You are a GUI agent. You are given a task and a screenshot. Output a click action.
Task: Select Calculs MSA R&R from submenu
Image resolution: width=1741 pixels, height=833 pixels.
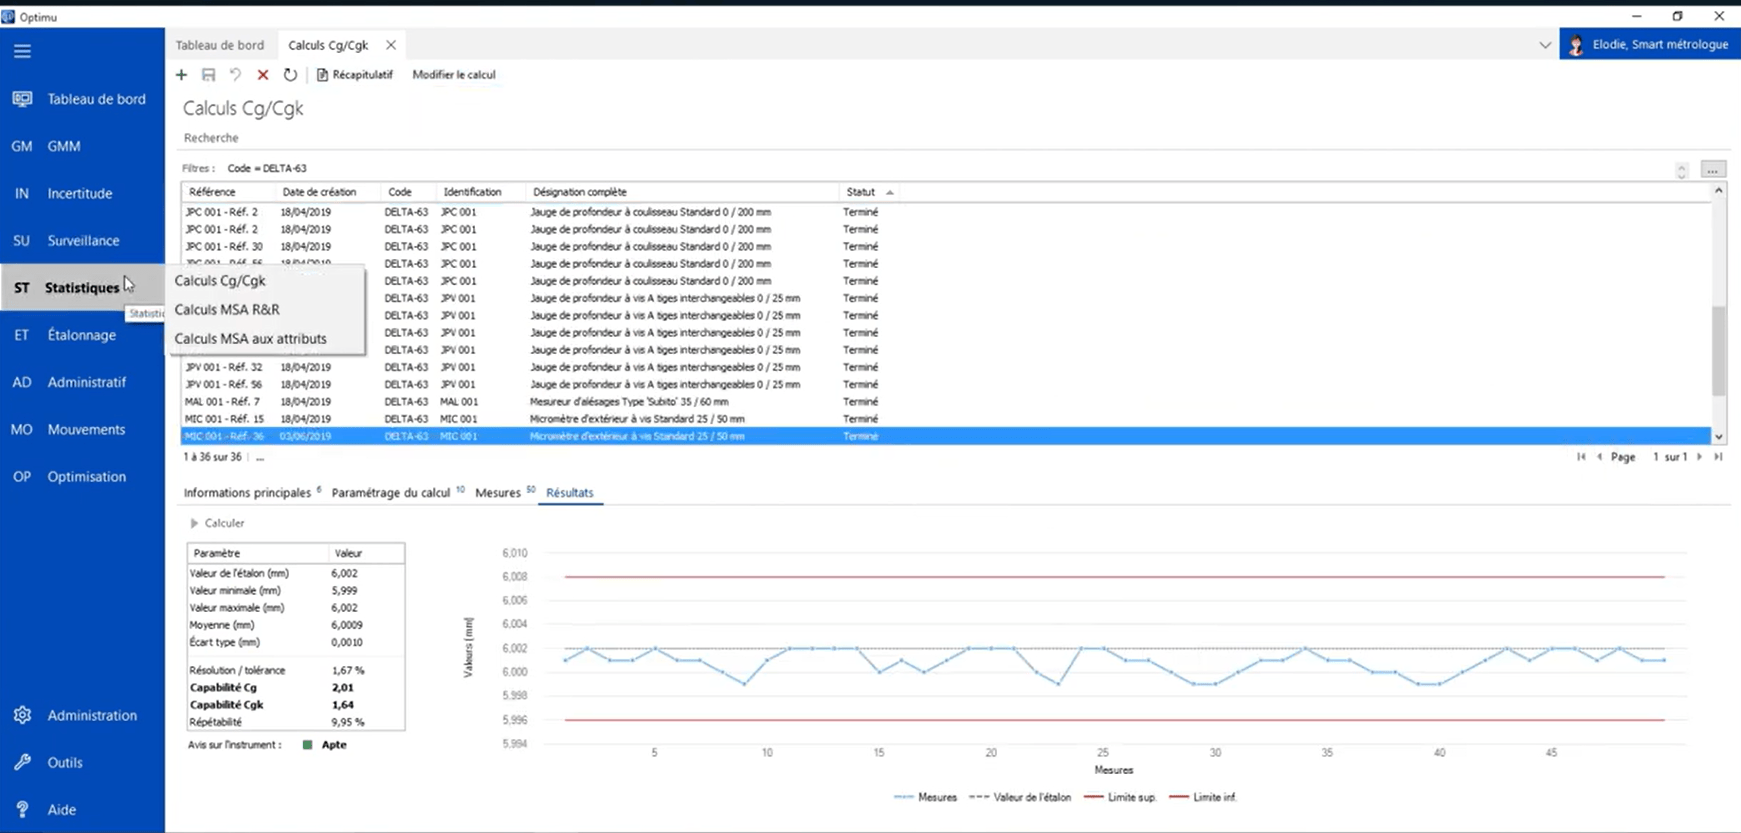227,310
